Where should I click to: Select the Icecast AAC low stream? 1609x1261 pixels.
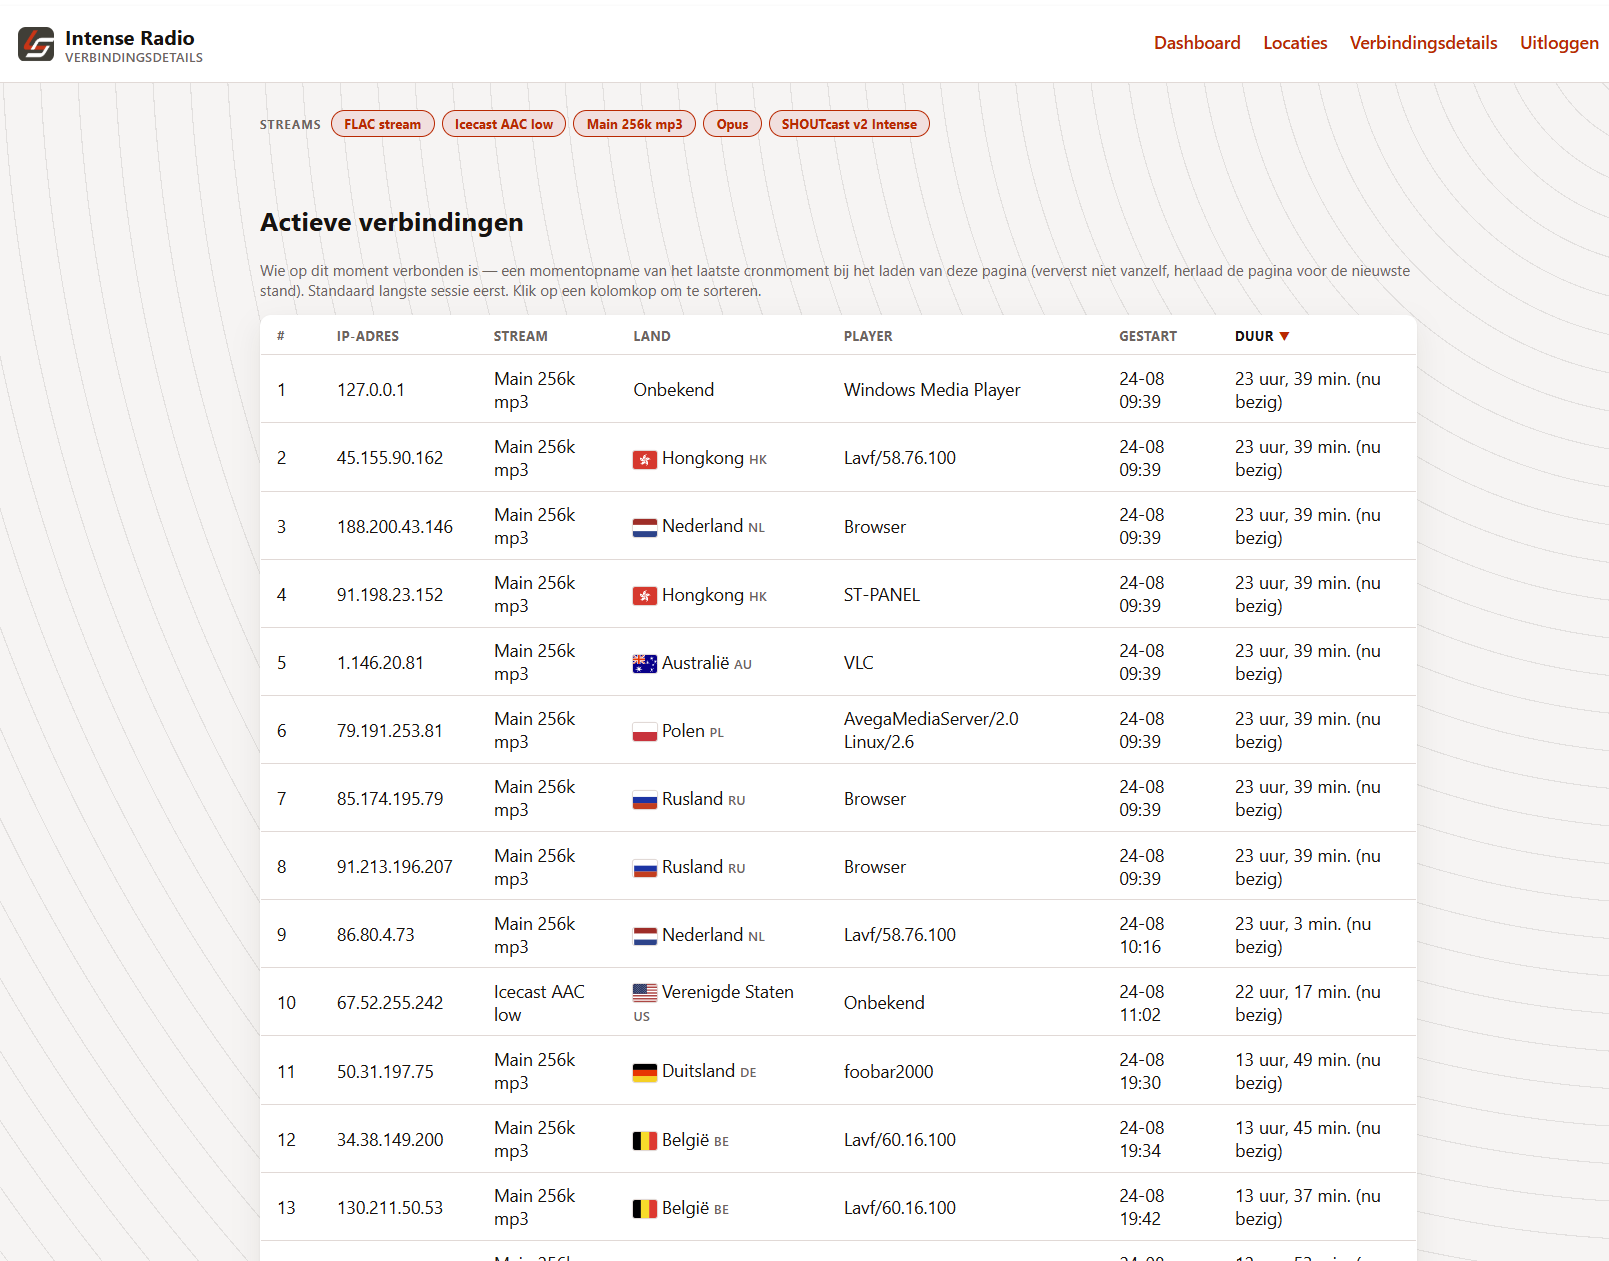click(x=504, y=124)
